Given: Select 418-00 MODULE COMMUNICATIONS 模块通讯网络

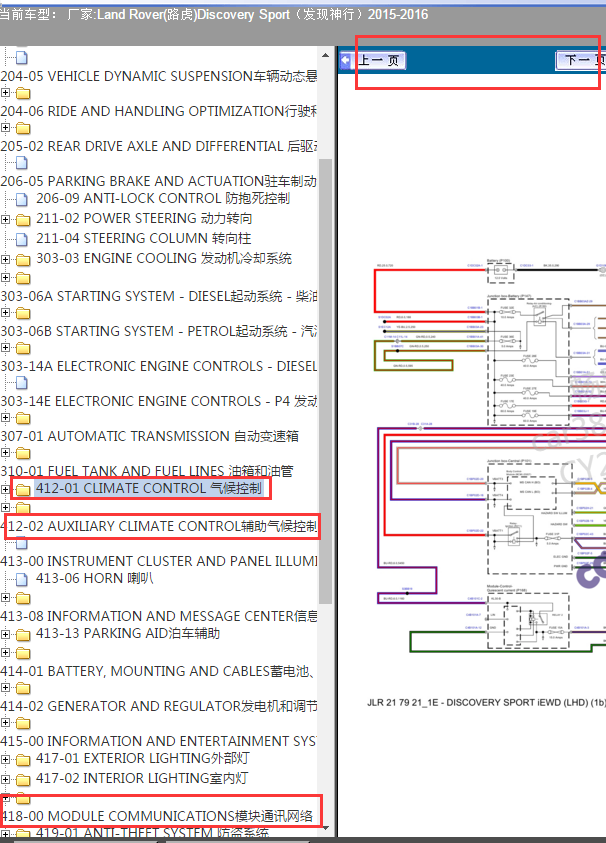Looking at the screenshot, I should [157, 816].
